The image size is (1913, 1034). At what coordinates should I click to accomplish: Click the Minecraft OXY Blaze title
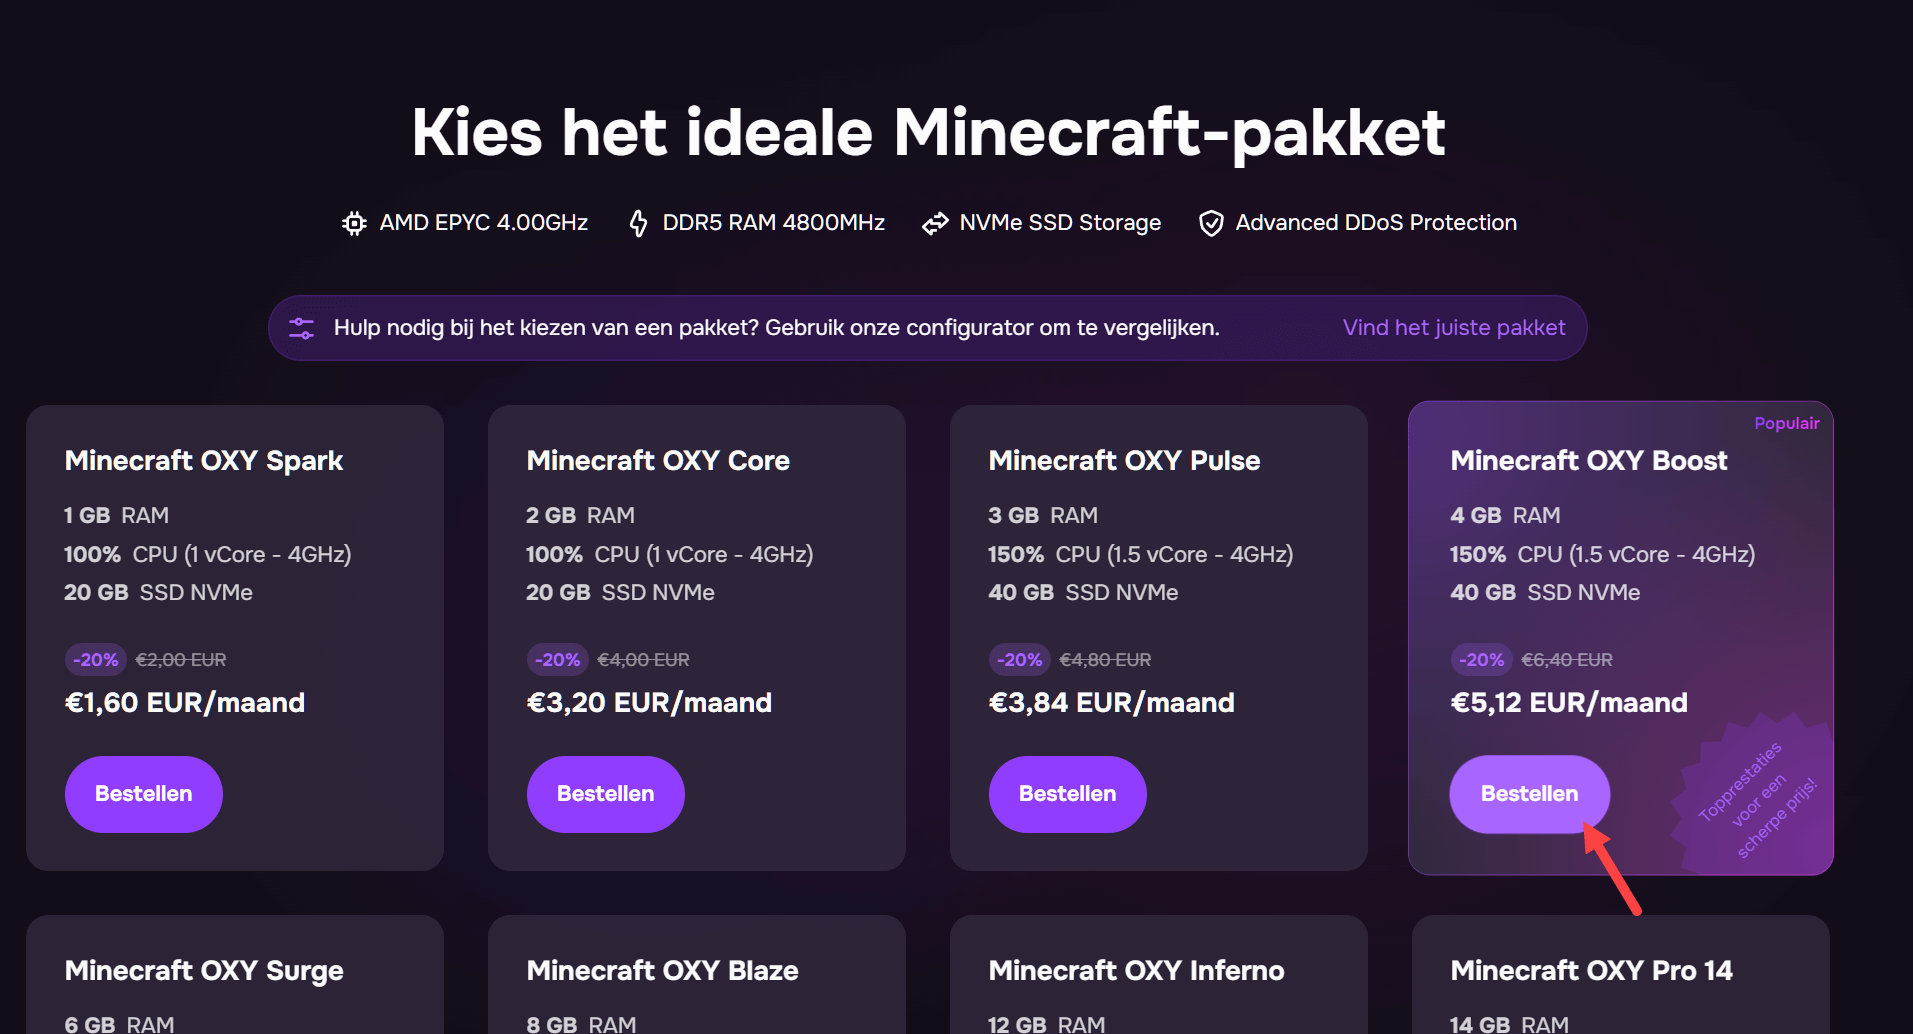[662, 969]
